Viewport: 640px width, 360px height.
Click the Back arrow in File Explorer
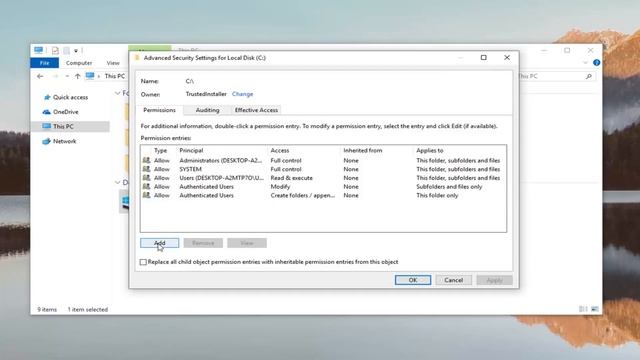(40, 76)
